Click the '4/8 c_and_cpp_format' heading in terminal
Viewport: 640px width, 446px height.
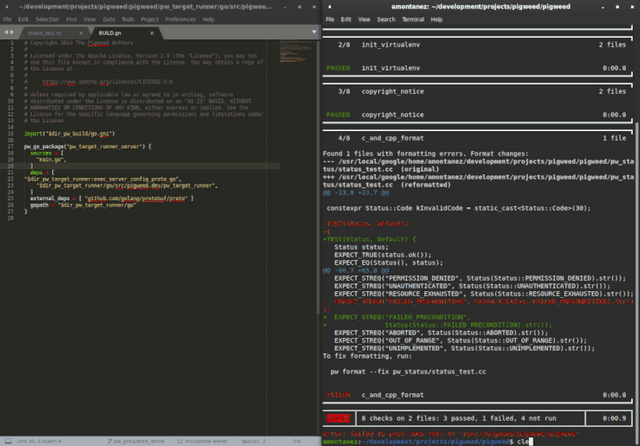click(381, 138)
